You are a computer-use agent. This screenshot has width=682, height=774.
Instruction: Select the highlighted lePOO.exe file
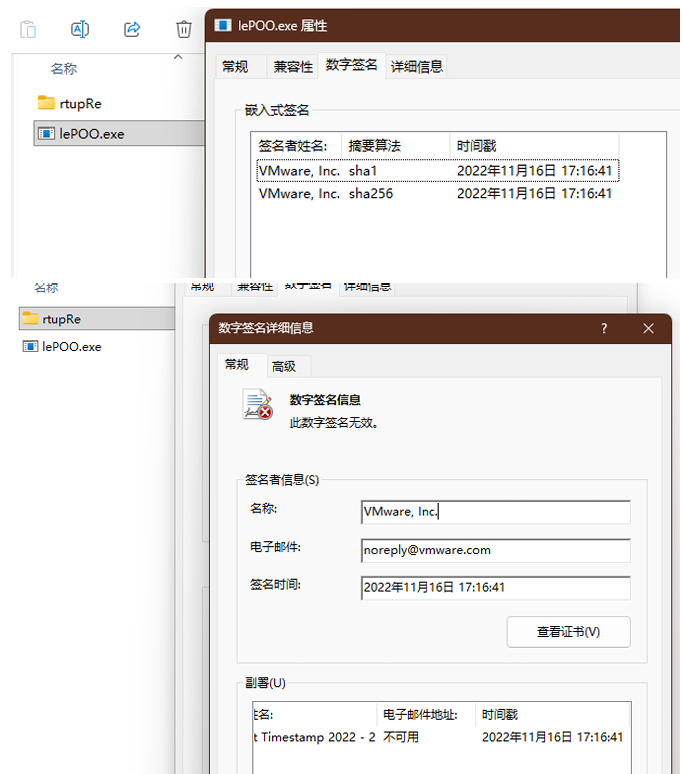[92, 133]
